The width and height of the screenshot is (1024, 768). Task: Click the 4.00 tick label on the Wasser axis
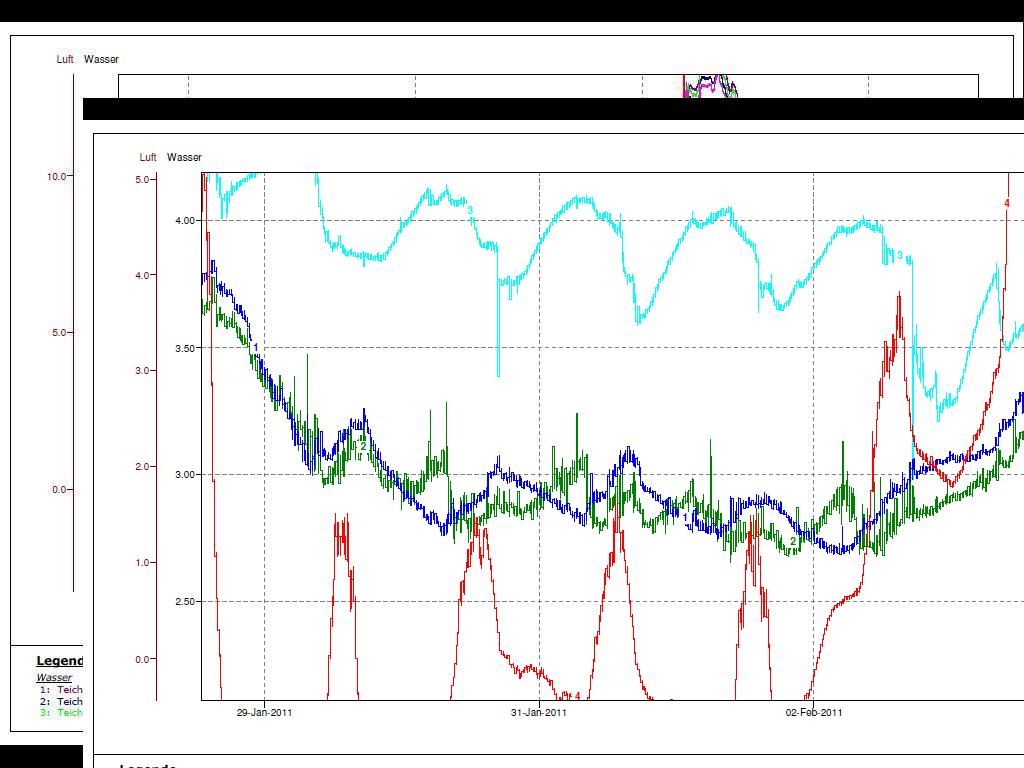[185, 221]
